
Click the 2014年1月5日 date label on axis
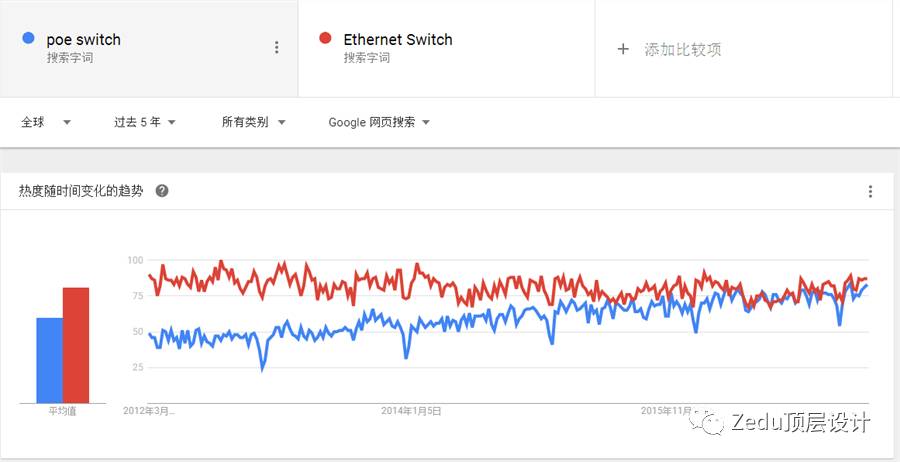point(411,411)
